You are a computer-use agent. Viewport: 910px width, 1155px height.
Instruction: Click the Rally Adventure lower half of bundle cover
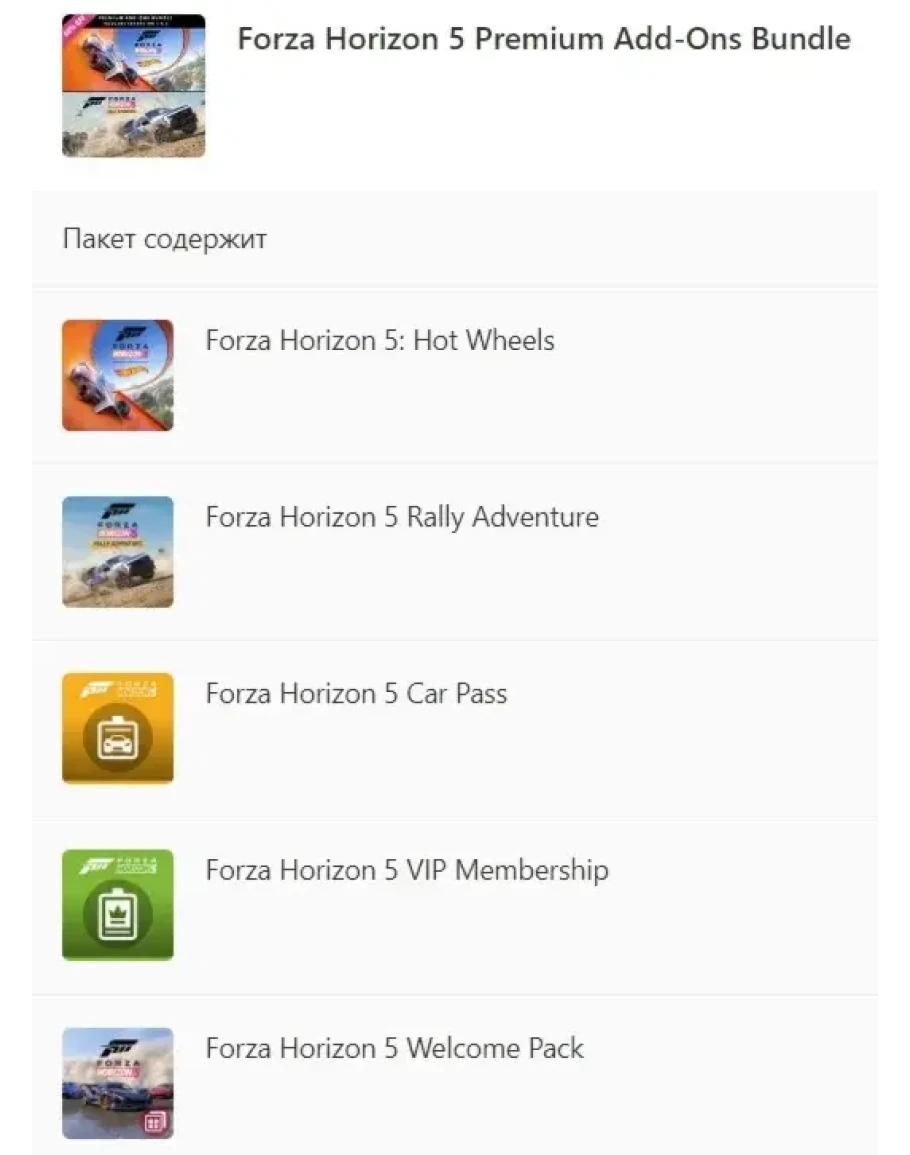click(x=133, y=124)
